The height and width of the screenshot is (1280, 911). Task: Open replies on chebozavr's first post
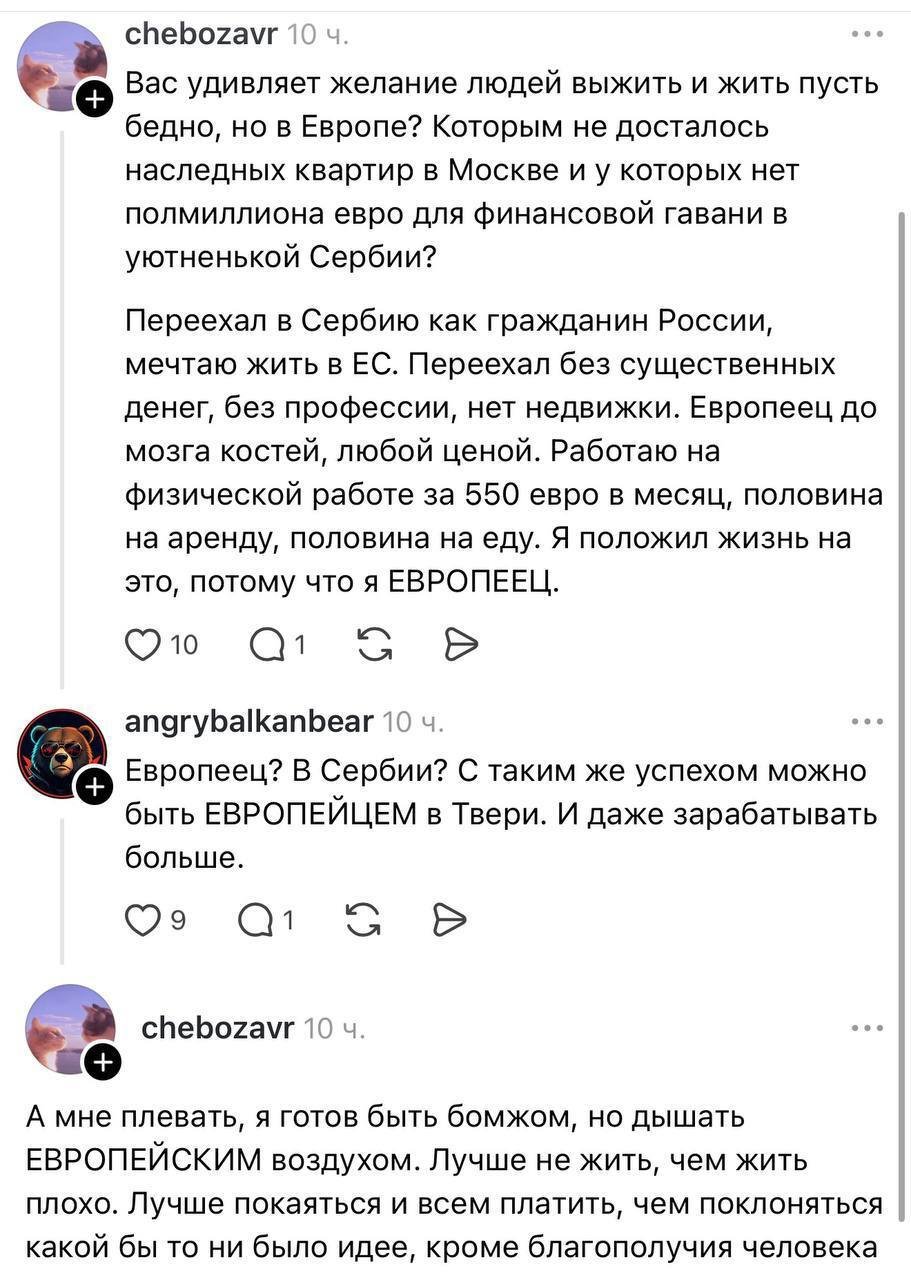tap(267, 646)
